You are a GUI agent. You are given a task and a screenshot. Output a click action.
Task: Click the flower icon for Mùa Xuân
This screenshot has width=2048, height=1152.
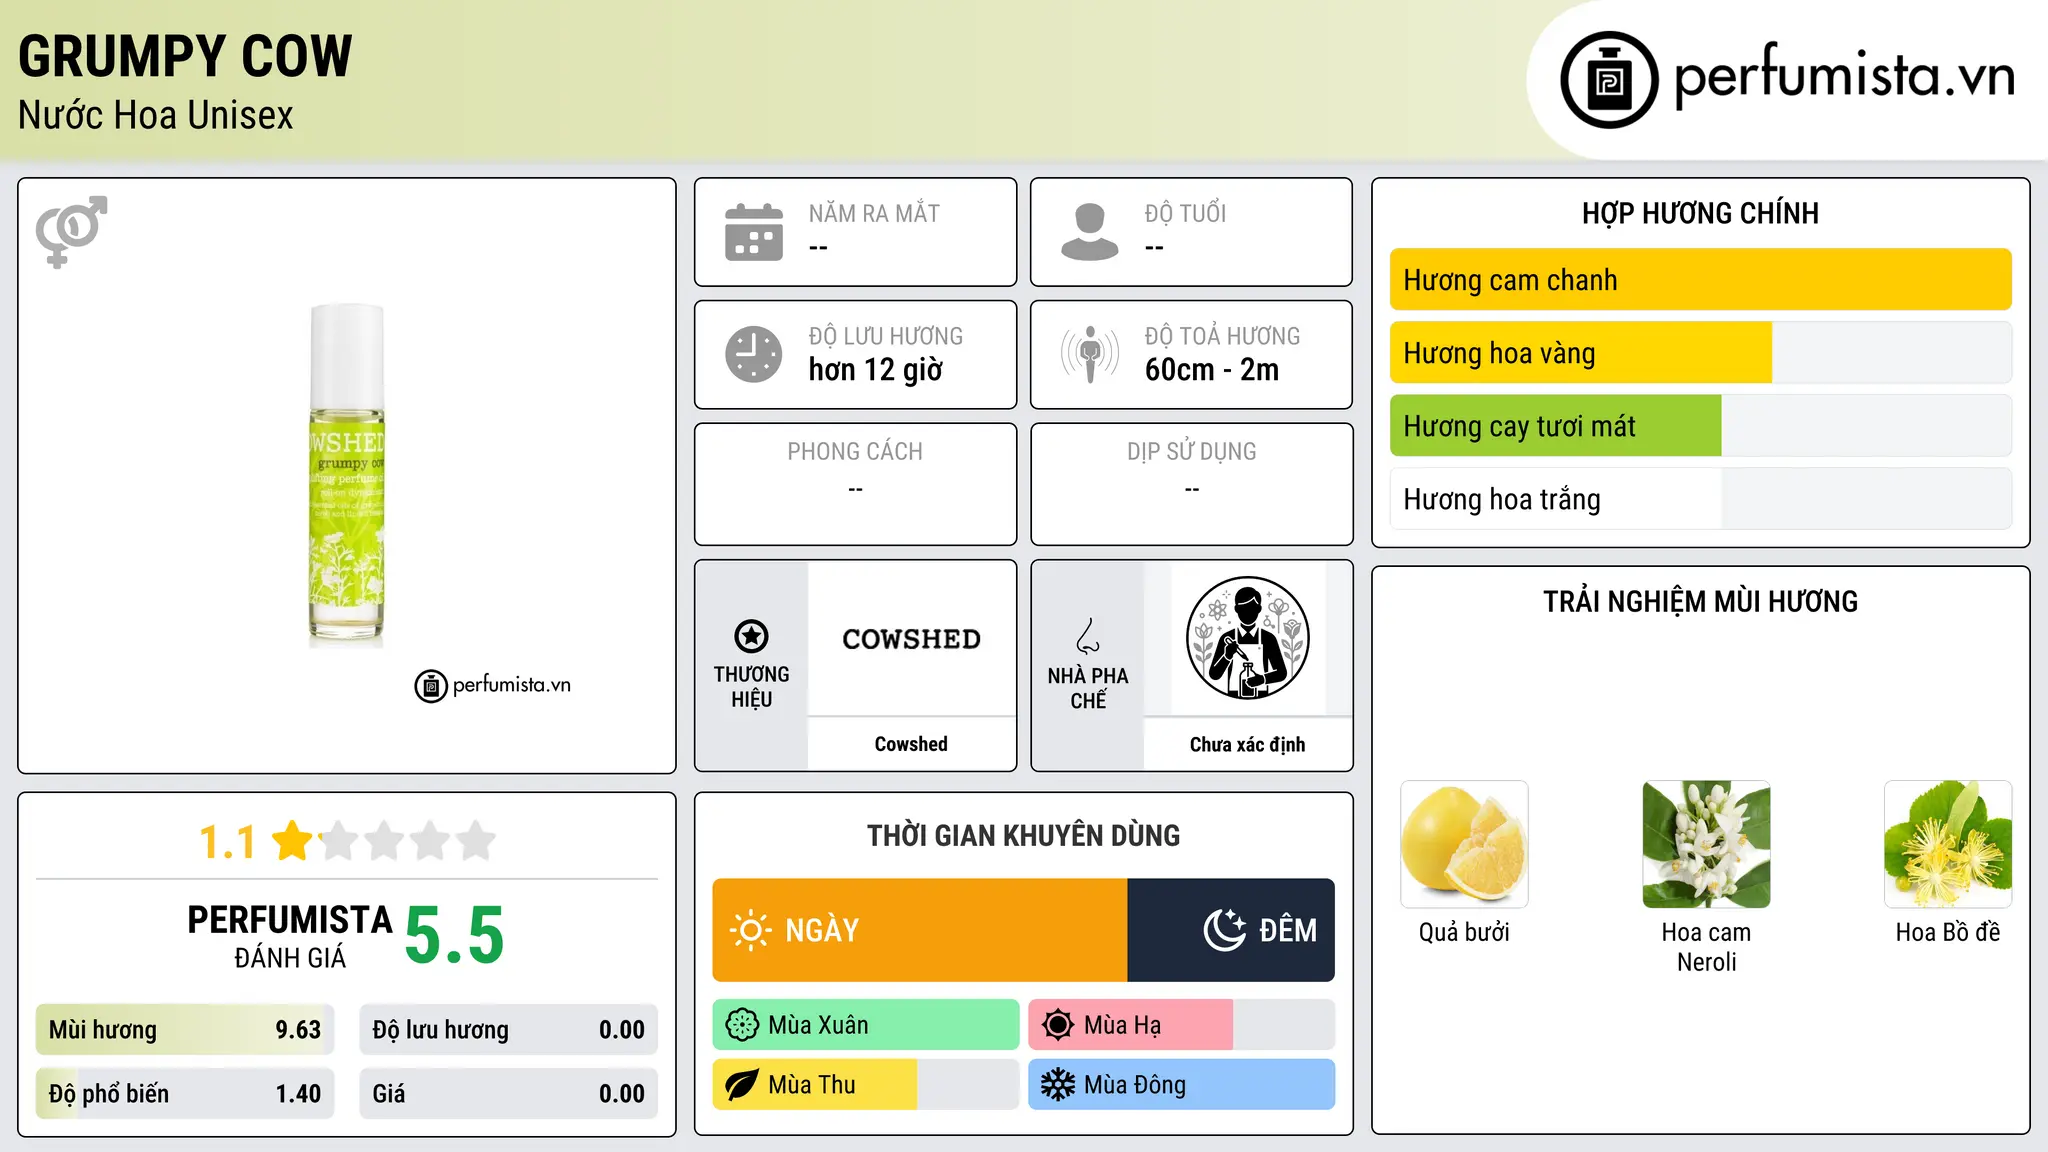pyautogui.click(x=742, y=1025)
